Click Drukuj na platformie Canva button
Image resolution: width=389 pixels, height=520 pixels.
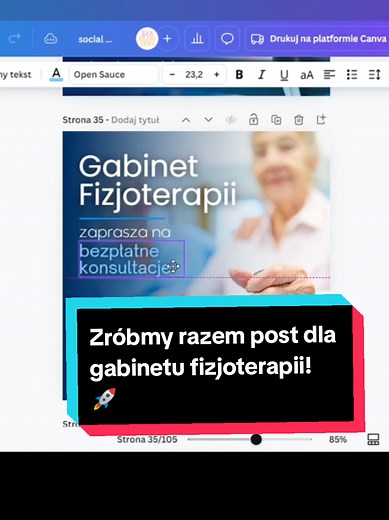tap(318, 39)
